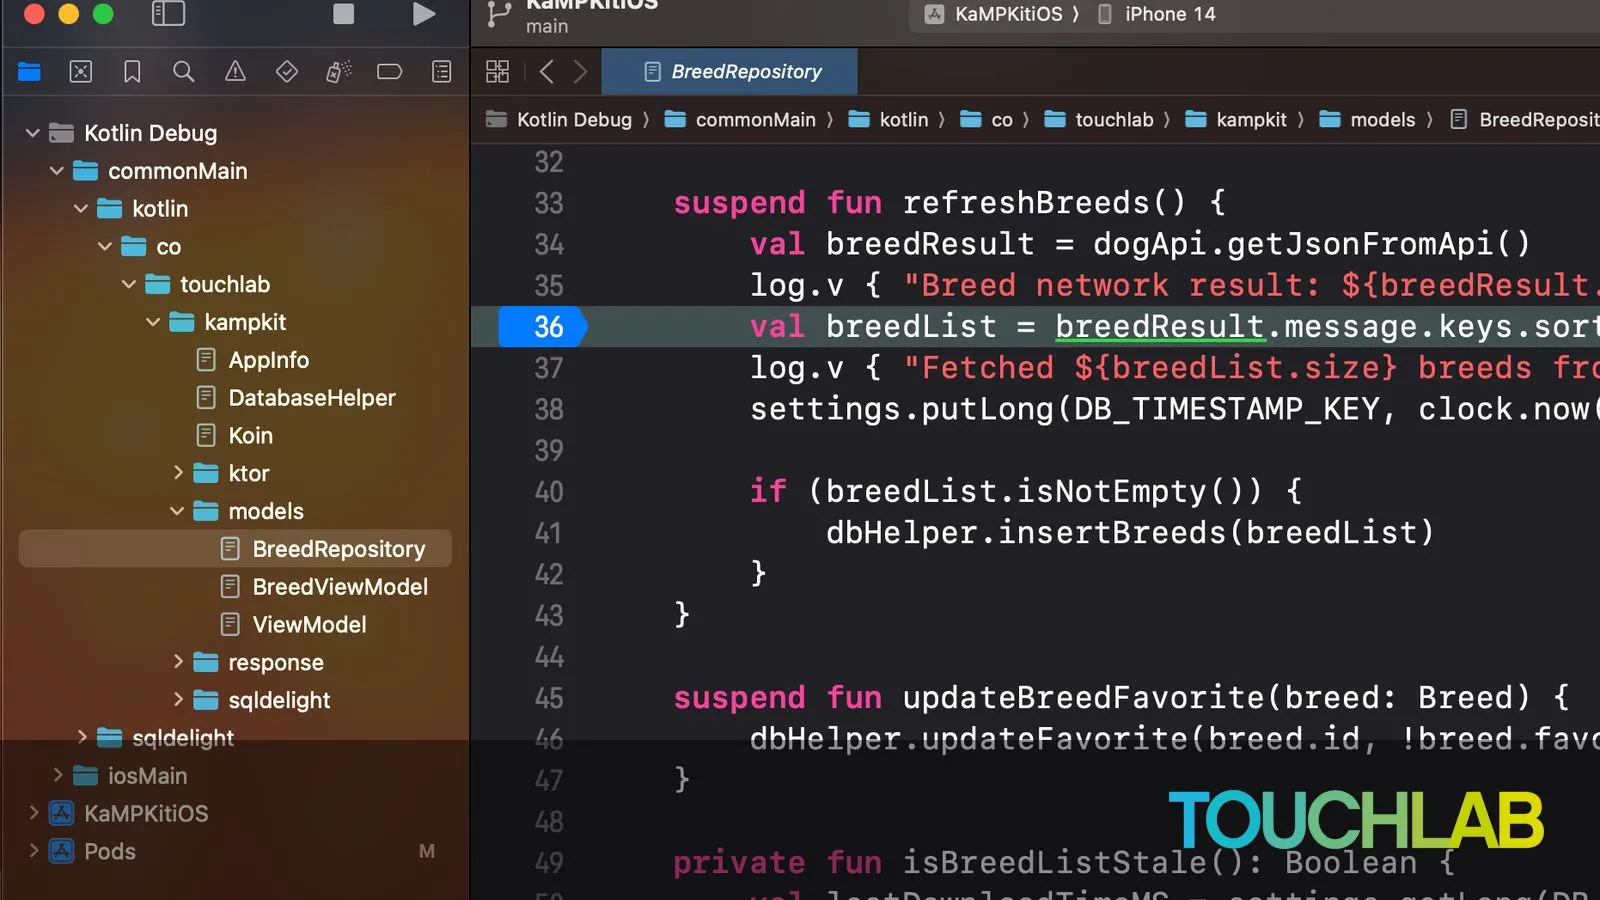Go back with the editor history arrow

tap(546, 72)
